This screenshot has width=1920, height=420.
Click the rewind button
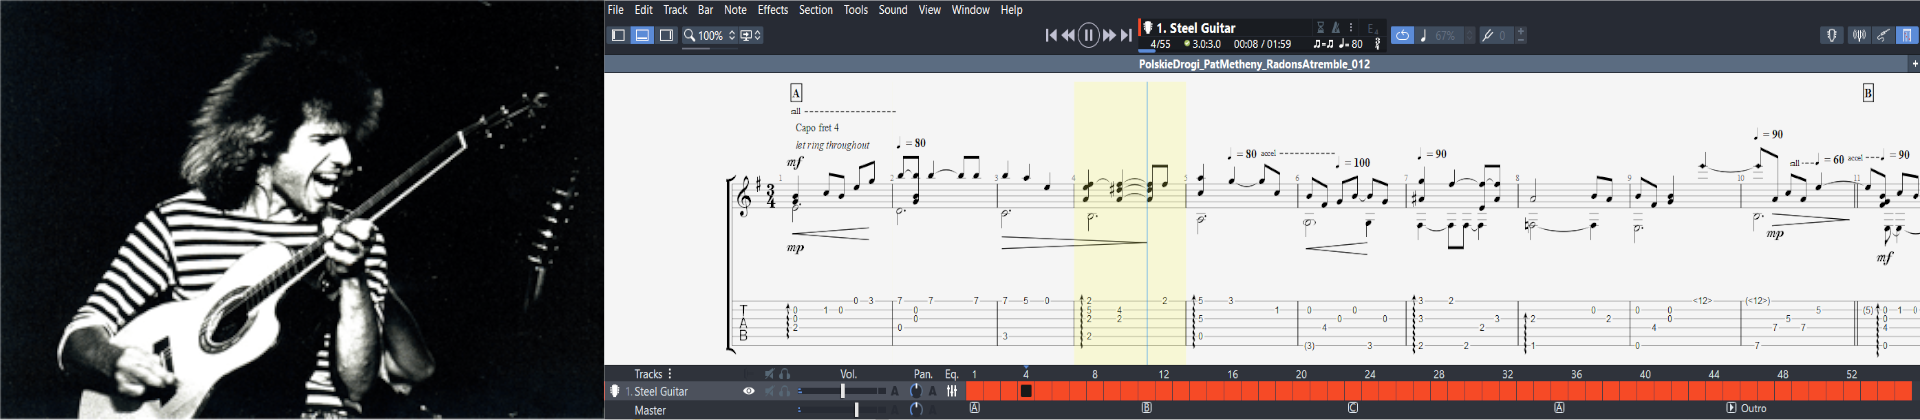[1068, 35]
